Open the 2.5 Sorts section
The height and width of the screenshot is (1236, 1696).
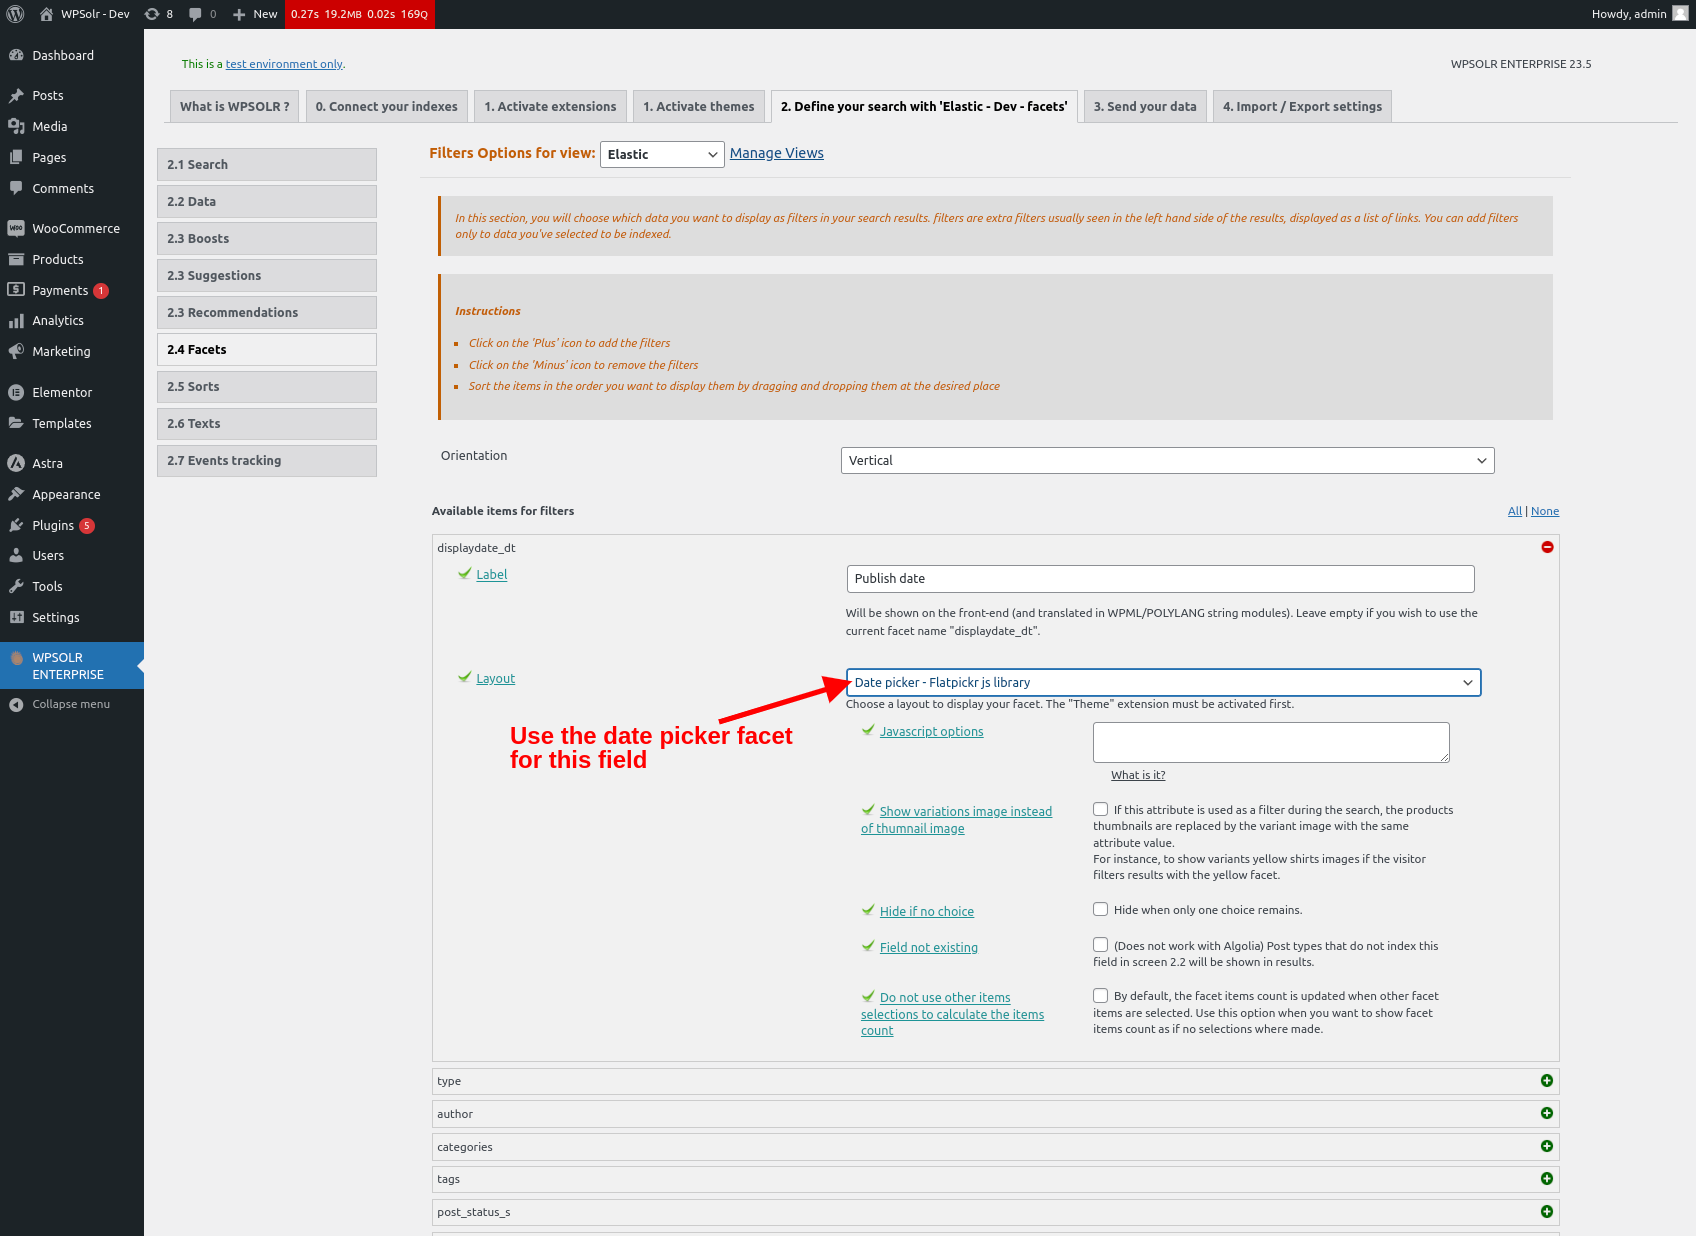(267, 386)
